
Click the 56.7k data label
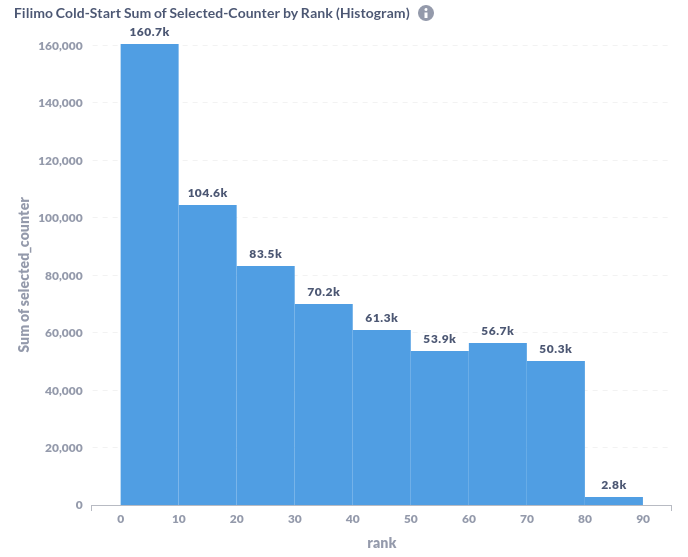[x=498, y=331]
